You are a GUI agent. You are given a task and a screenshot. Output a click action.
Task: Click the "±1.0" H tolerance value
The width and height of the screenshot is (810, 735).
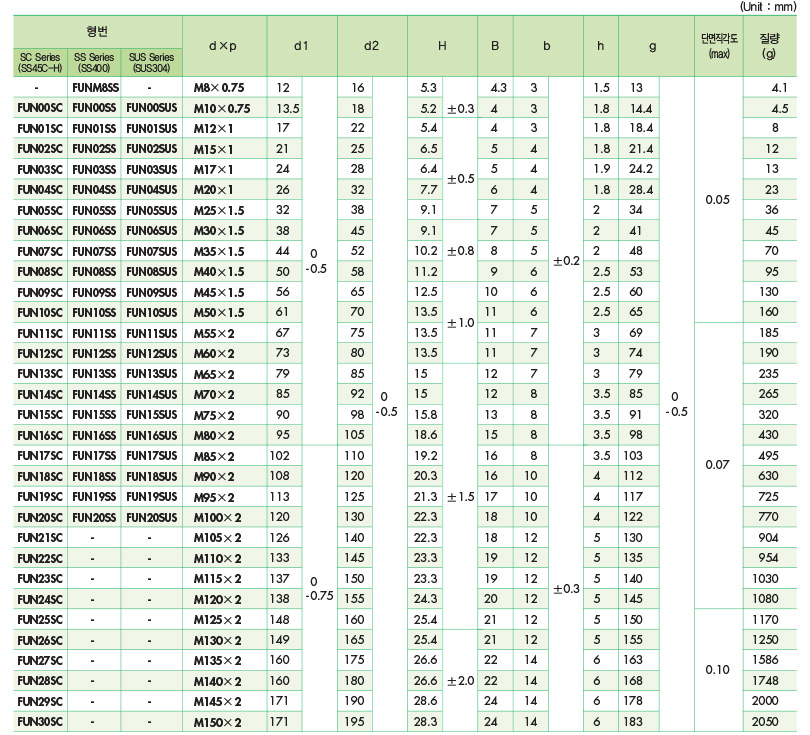click(460, 323)
